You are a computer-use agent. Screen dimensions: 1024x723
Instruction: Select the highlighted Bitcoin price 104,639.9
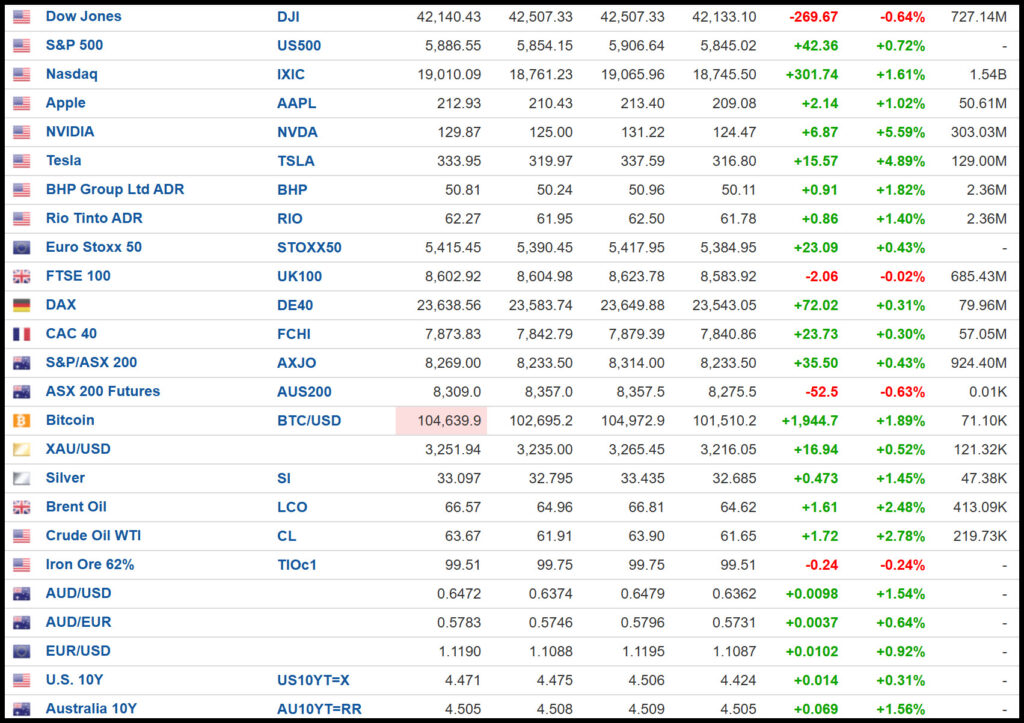449,421
